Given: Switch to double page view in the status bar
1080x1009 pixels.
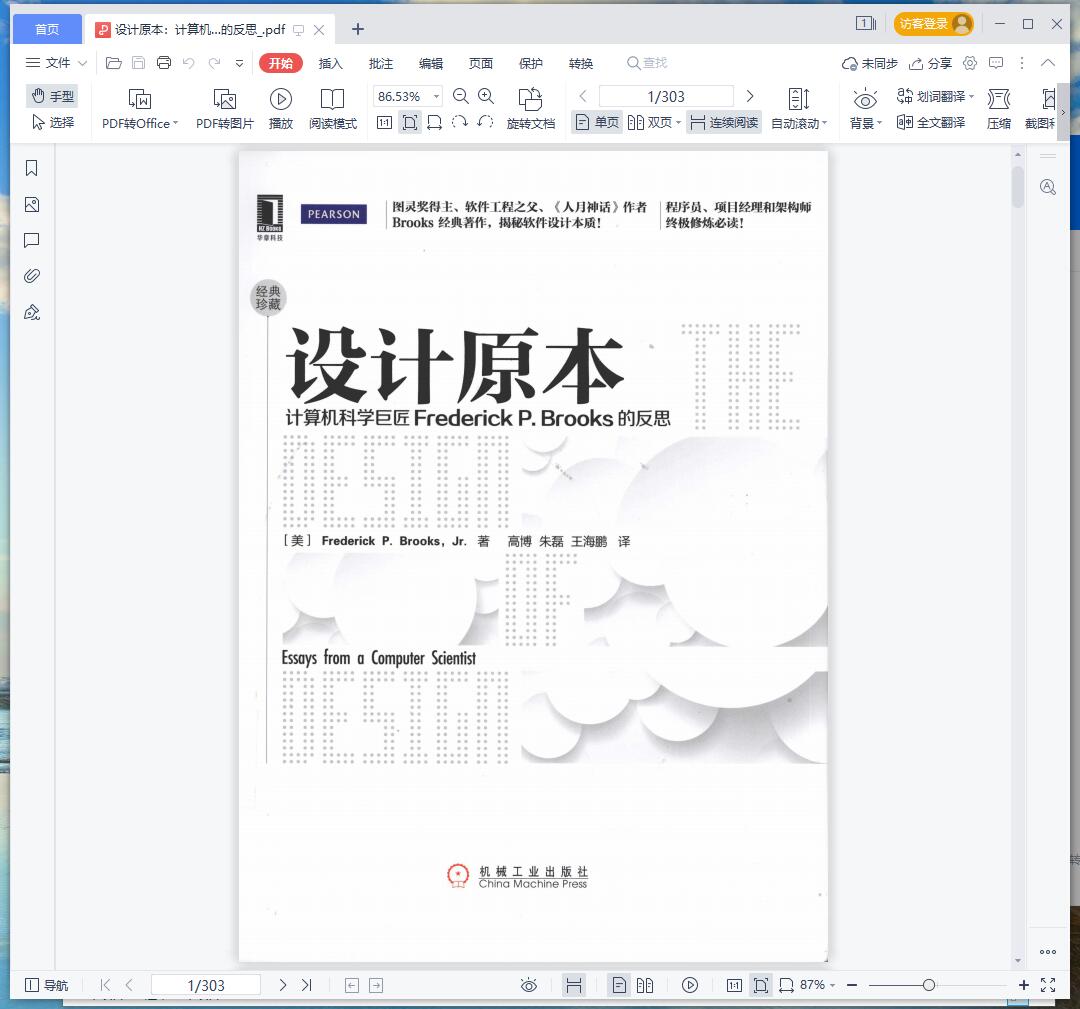Looking at the screenshot, I should [645, 985].
